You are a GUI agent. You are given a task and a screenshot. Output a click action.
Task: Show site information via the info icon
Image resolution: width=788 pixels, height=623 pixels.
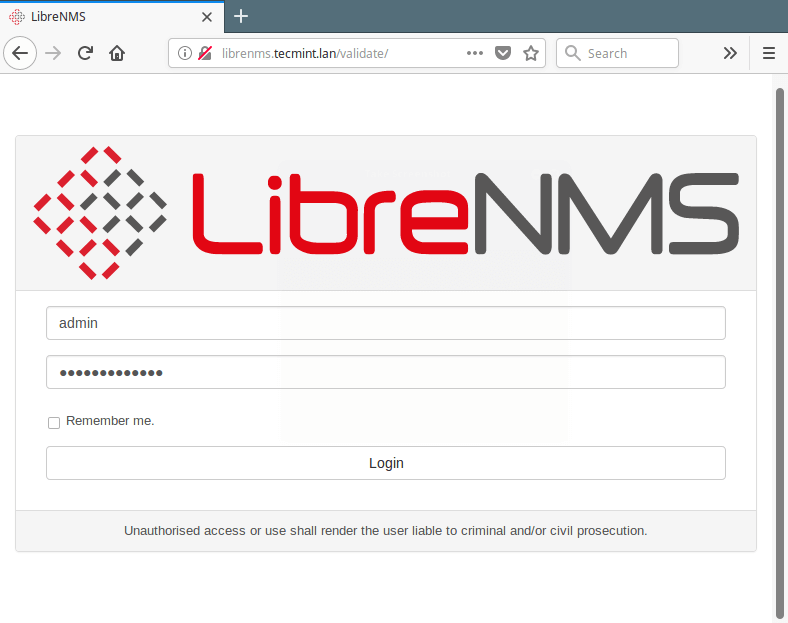[184, 53]
